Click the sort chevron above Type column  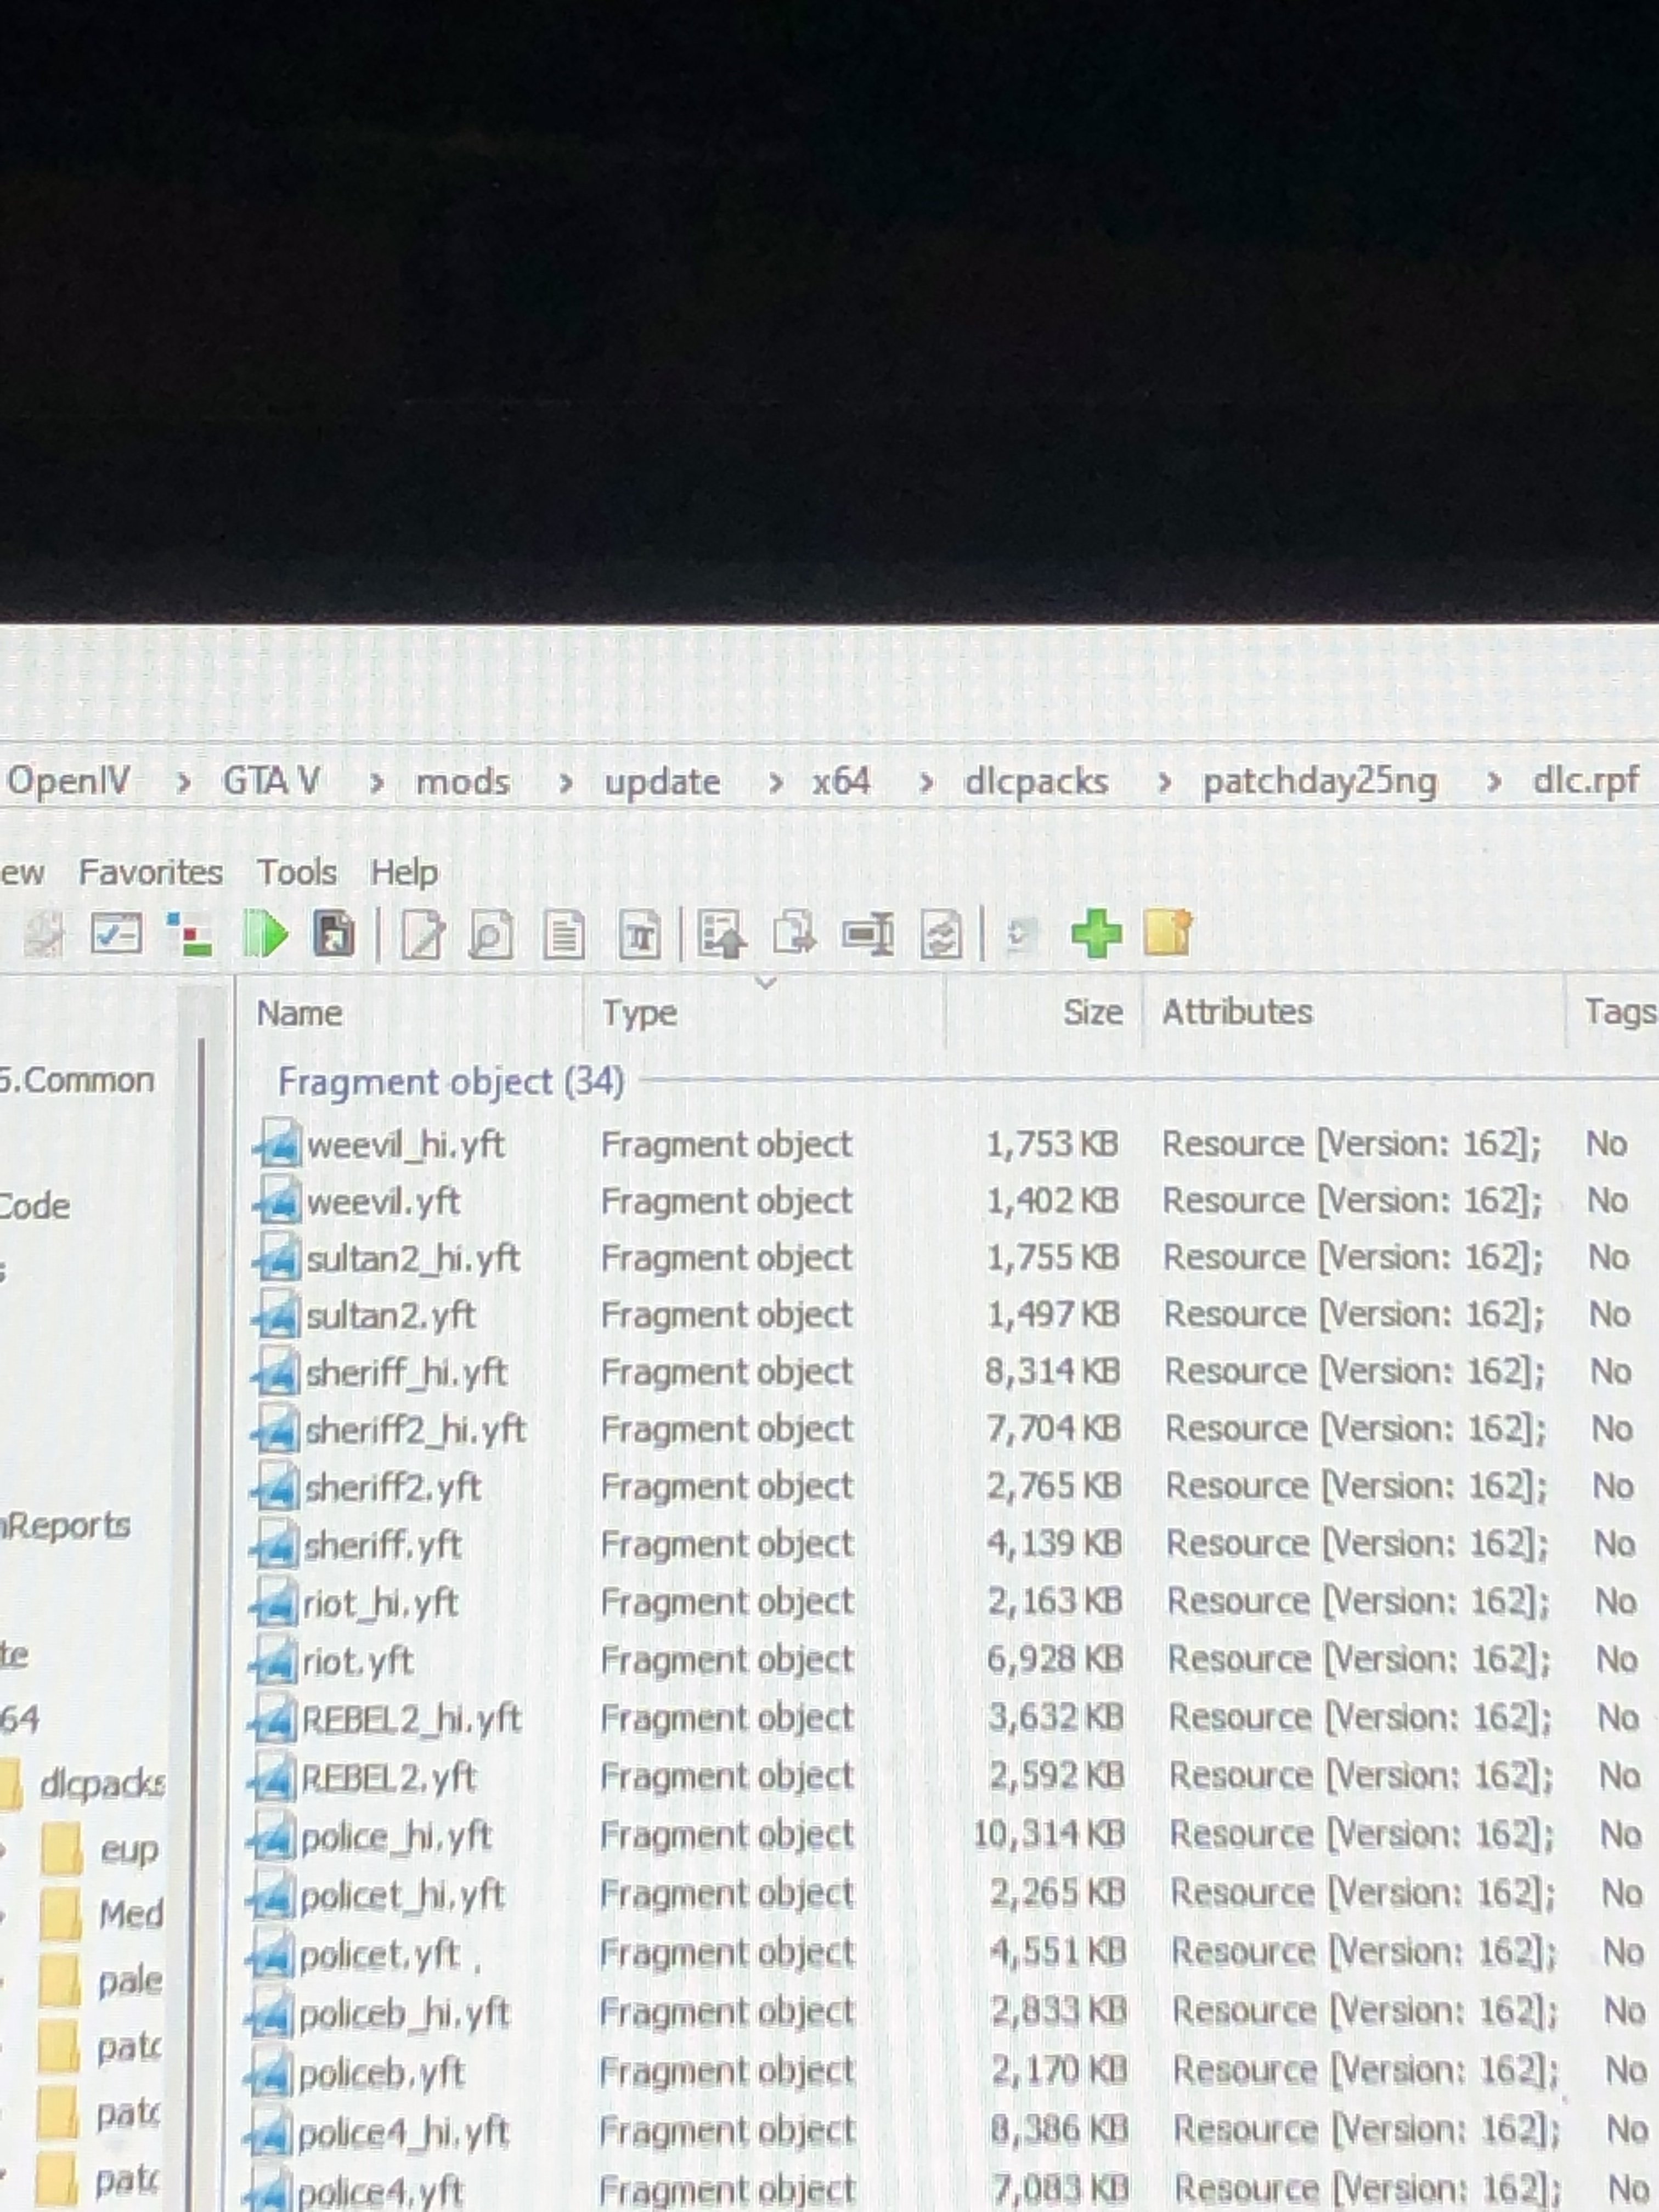[766, 983]
